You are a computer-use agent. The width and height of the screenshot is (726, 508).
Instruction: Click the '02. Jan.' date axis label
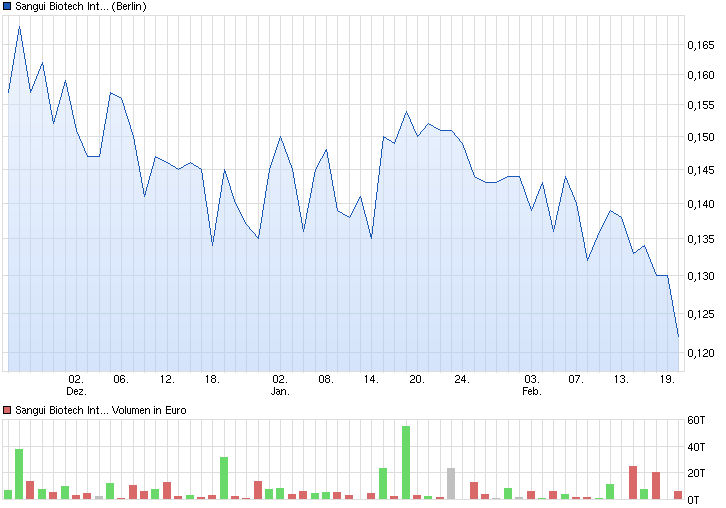(x=280, y=385)
